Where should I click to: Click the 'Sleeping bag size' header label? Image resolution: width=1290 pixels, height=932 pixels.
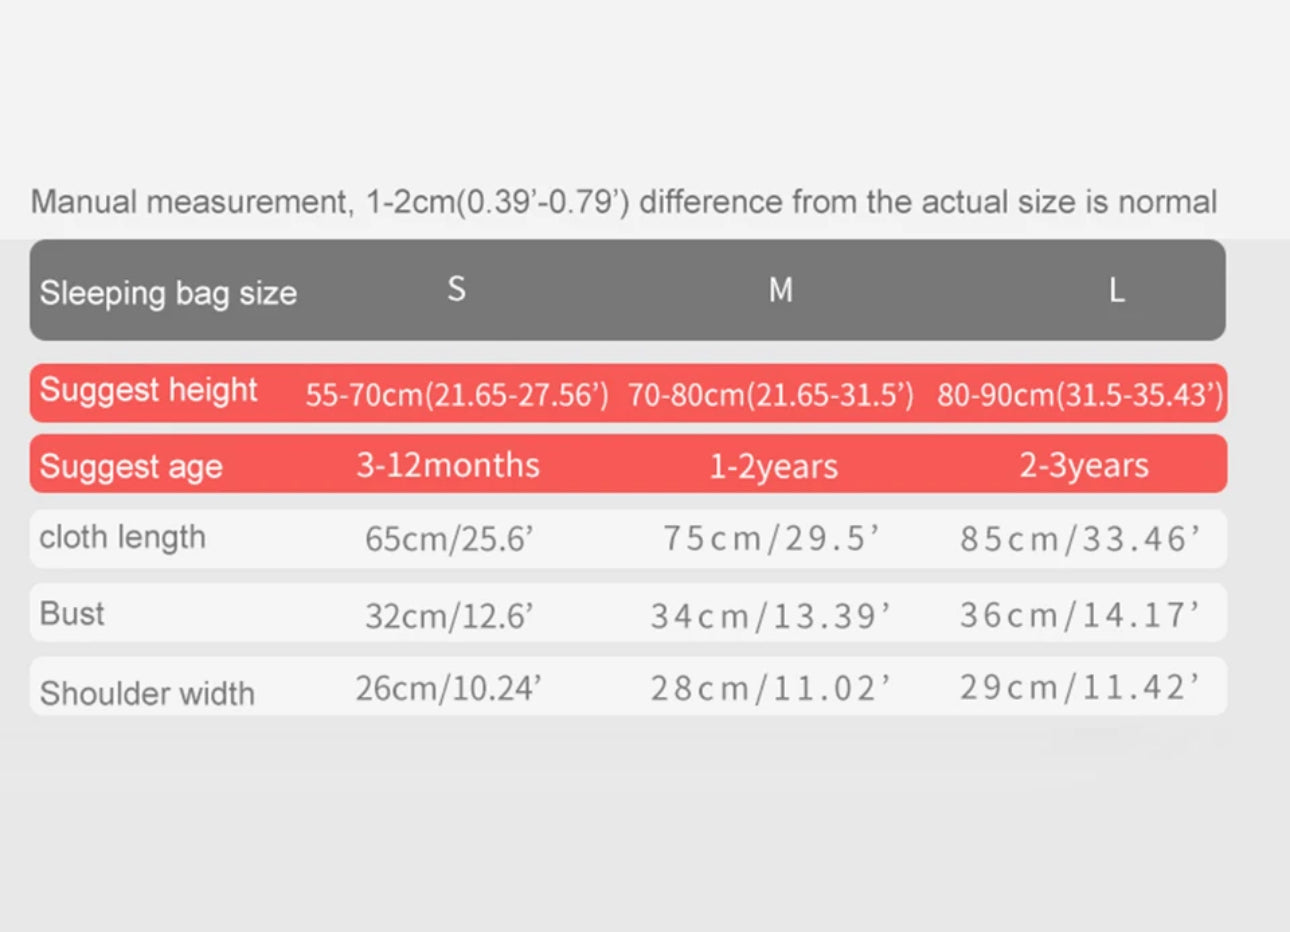[168, 293]
